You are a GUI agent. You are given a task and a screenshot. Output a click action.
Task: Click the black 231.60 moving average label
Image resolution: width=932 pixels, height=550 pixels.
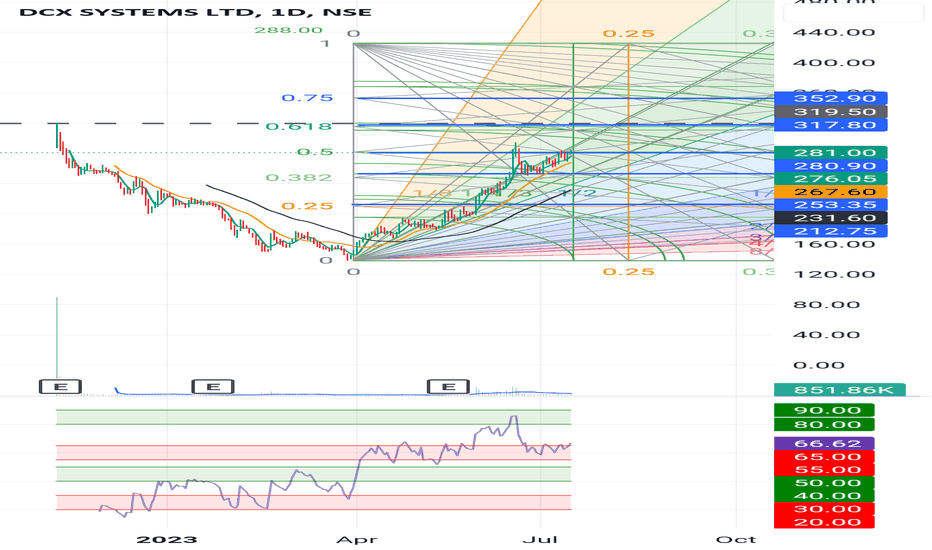coord(831,218)
